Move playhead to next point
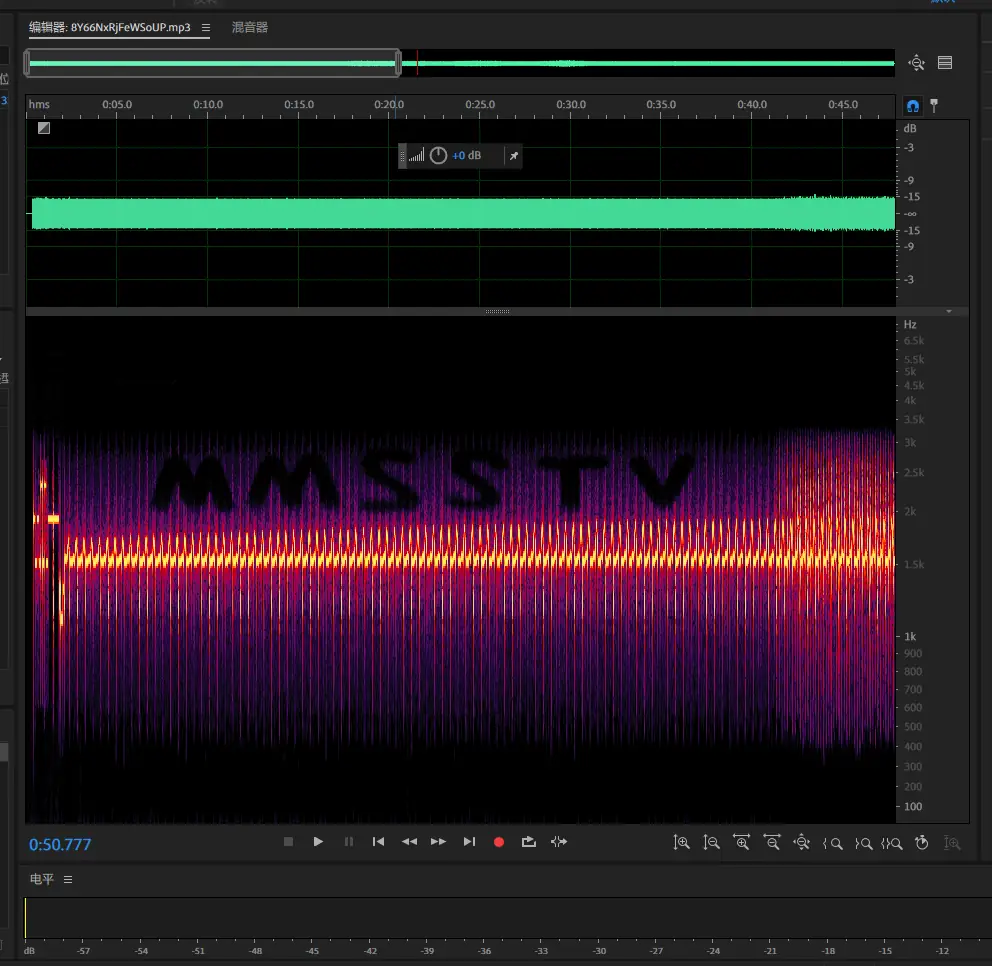Image resolution: width=992 pixels, height=966 pixels. tap(469, 841)
